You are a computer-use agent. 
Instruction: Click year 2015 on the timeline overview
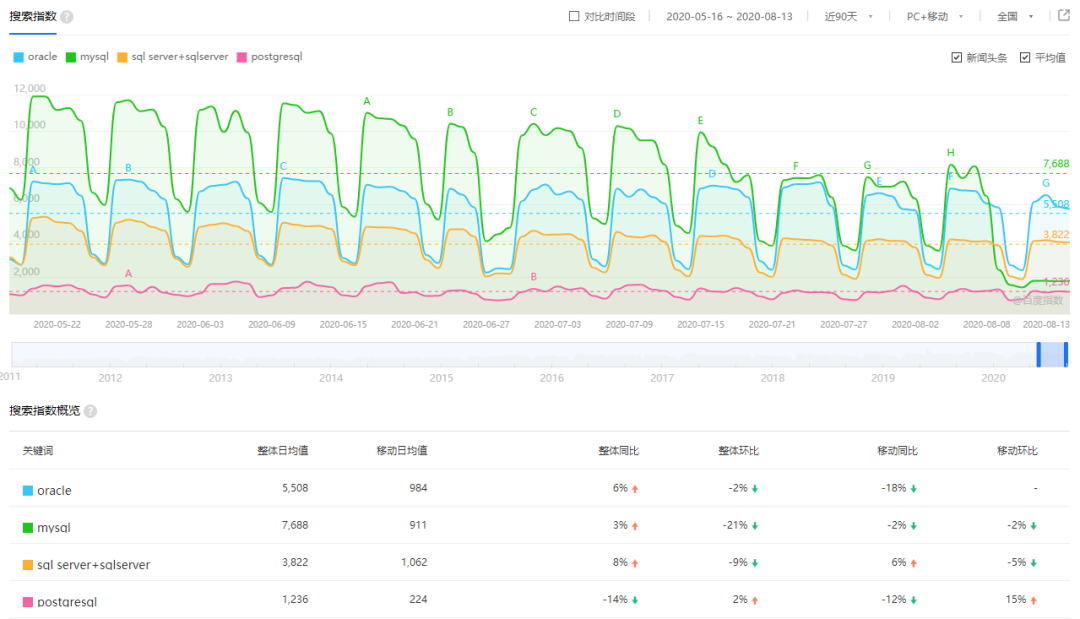tap(441, 378)
